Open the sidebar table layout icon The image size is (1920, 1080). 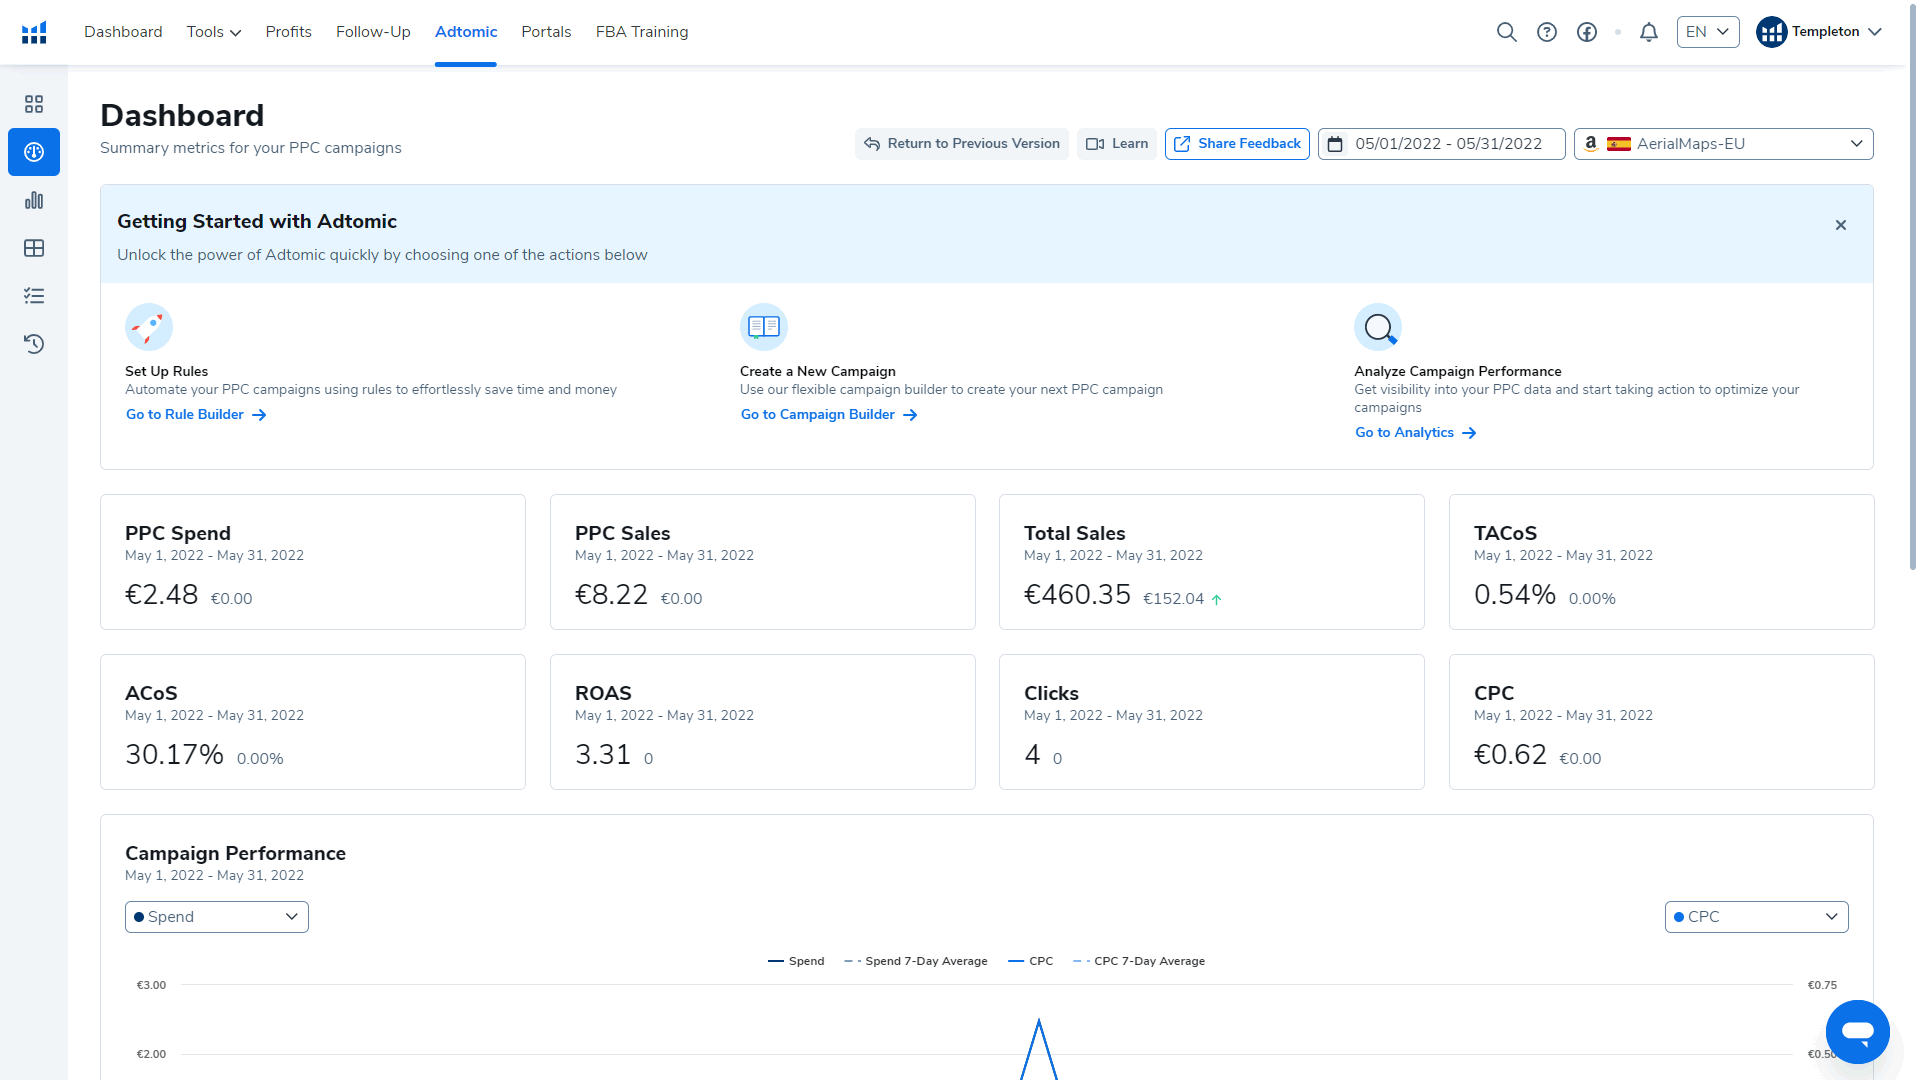point(34,248)
